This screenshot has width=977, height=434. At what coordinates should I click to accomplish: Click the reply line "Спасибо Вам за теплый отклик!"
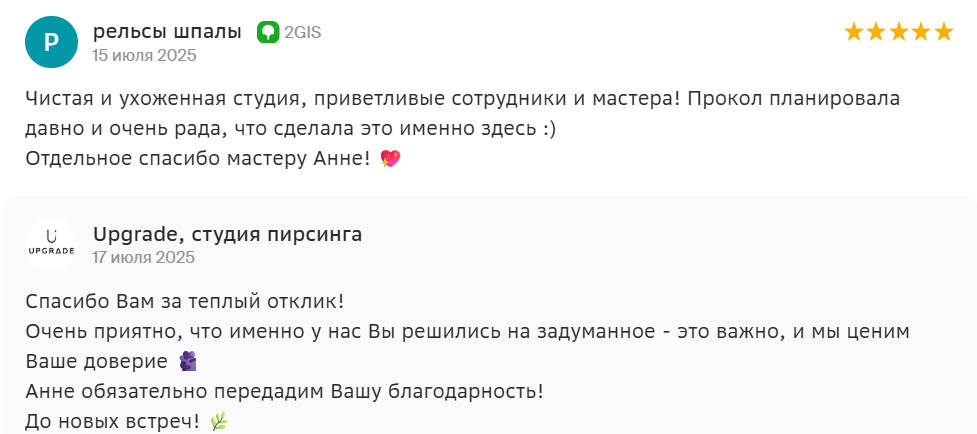pyautogui.click(x=184, y=302)
